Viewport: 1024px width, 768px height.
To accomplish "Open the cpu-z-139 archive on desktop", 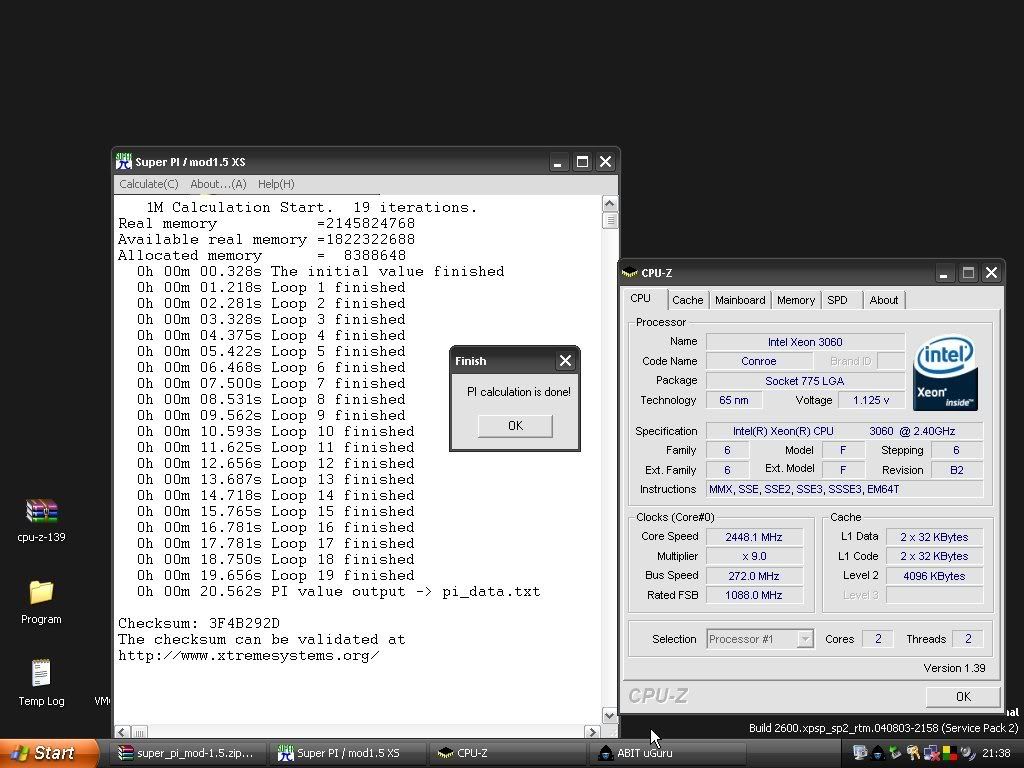I will (41, 511).
